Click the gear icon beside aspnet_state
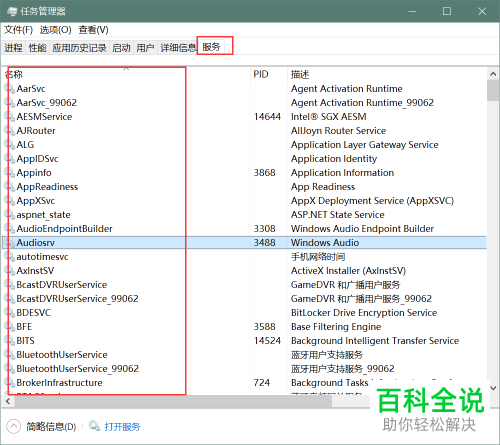 (10, 215)
